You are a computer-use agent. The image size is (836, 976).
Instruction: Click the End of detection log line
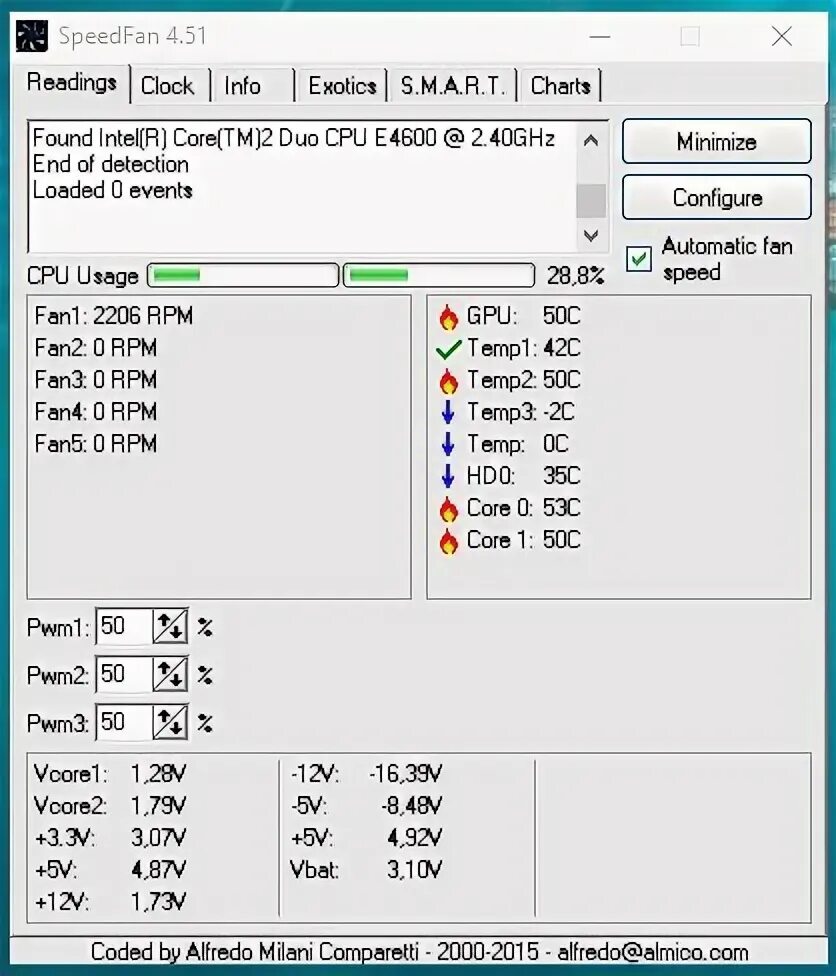point(110,164)
